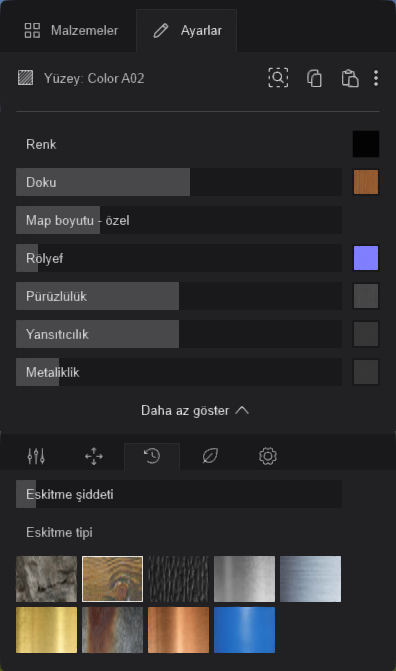Open the leaf foliage sub-tab
The image size is (396, 671).
click(210, 456)
